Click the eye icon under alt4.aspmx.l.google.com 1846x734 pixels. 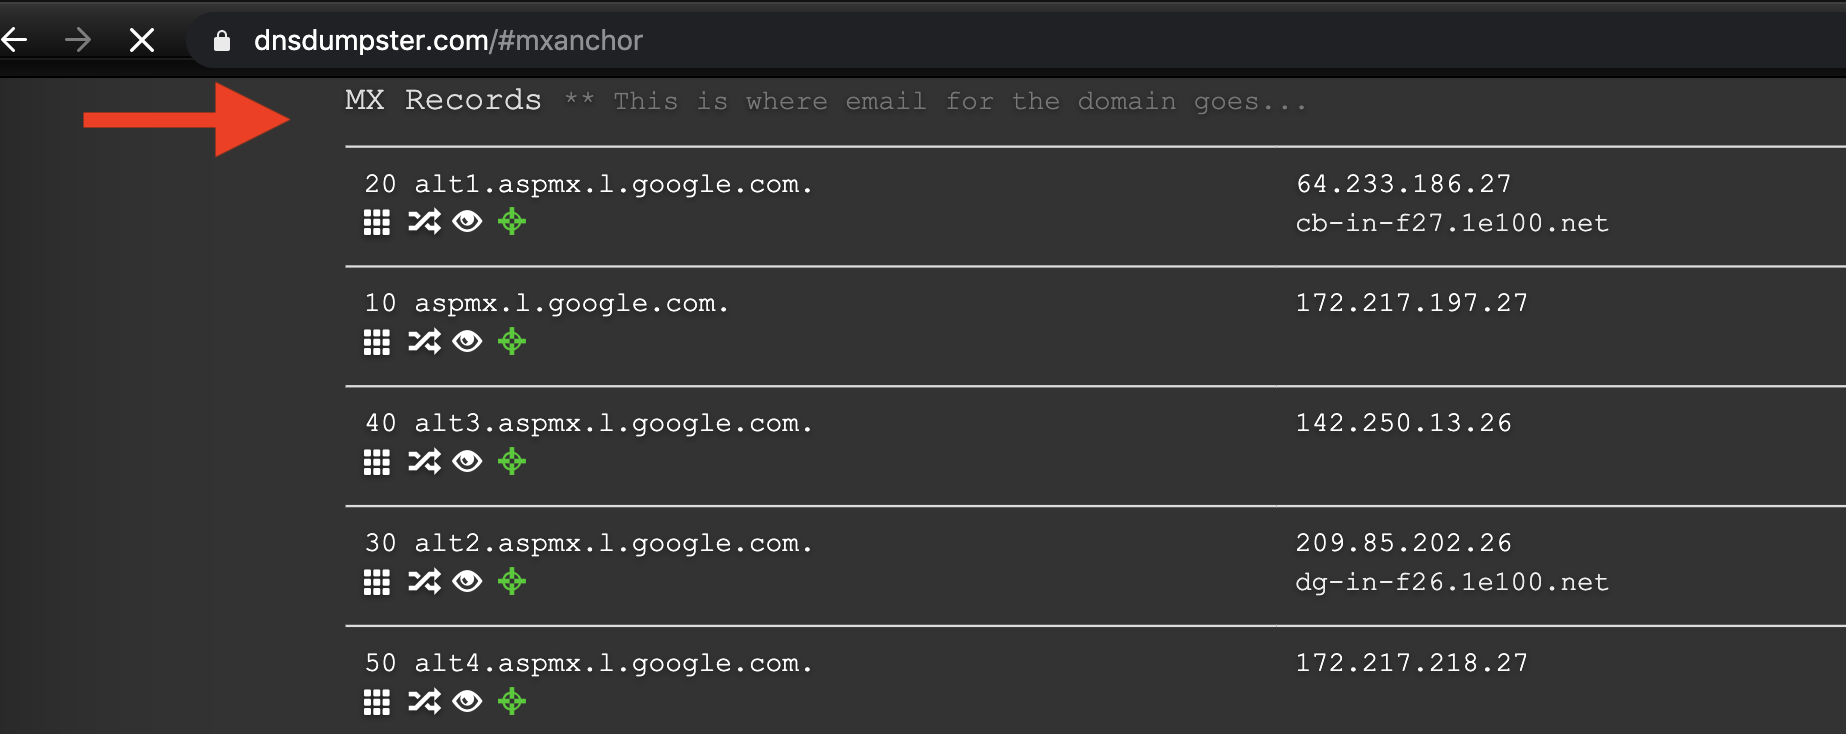(x=467, y=702)
